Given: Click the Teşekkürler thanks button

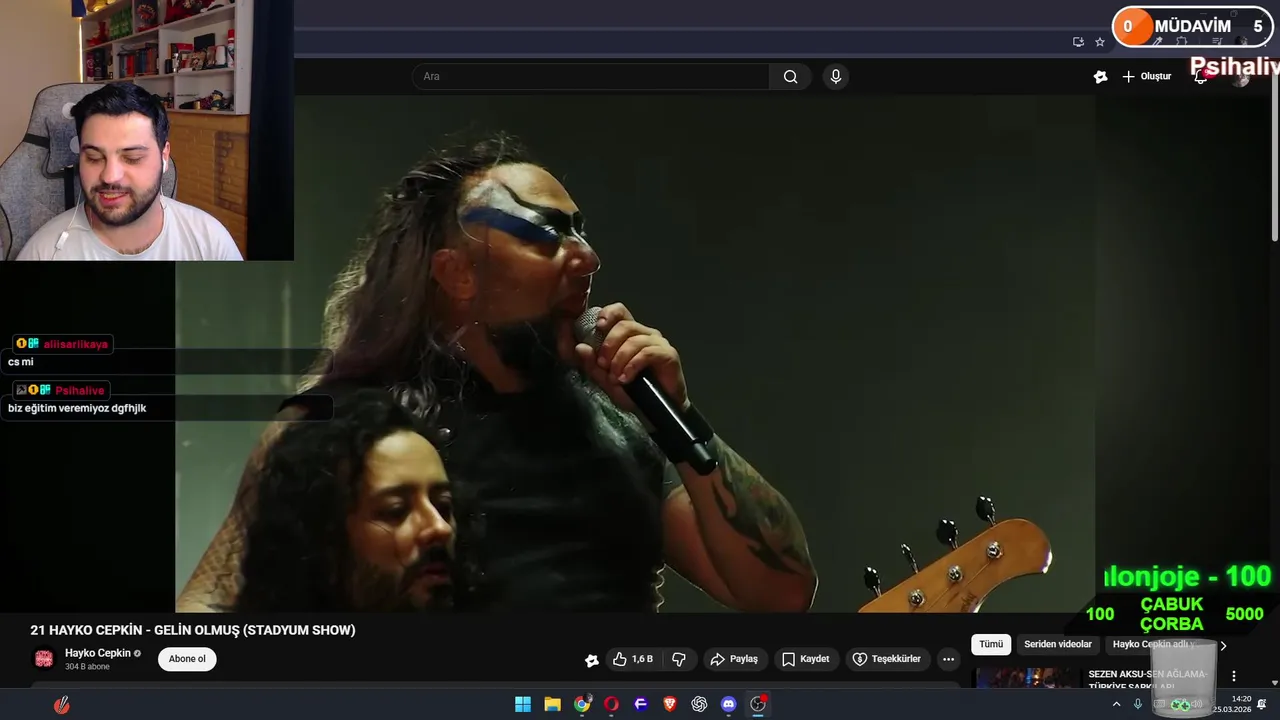Looking at the screenshot, I should pyautogui.click(x=886, y=659).
